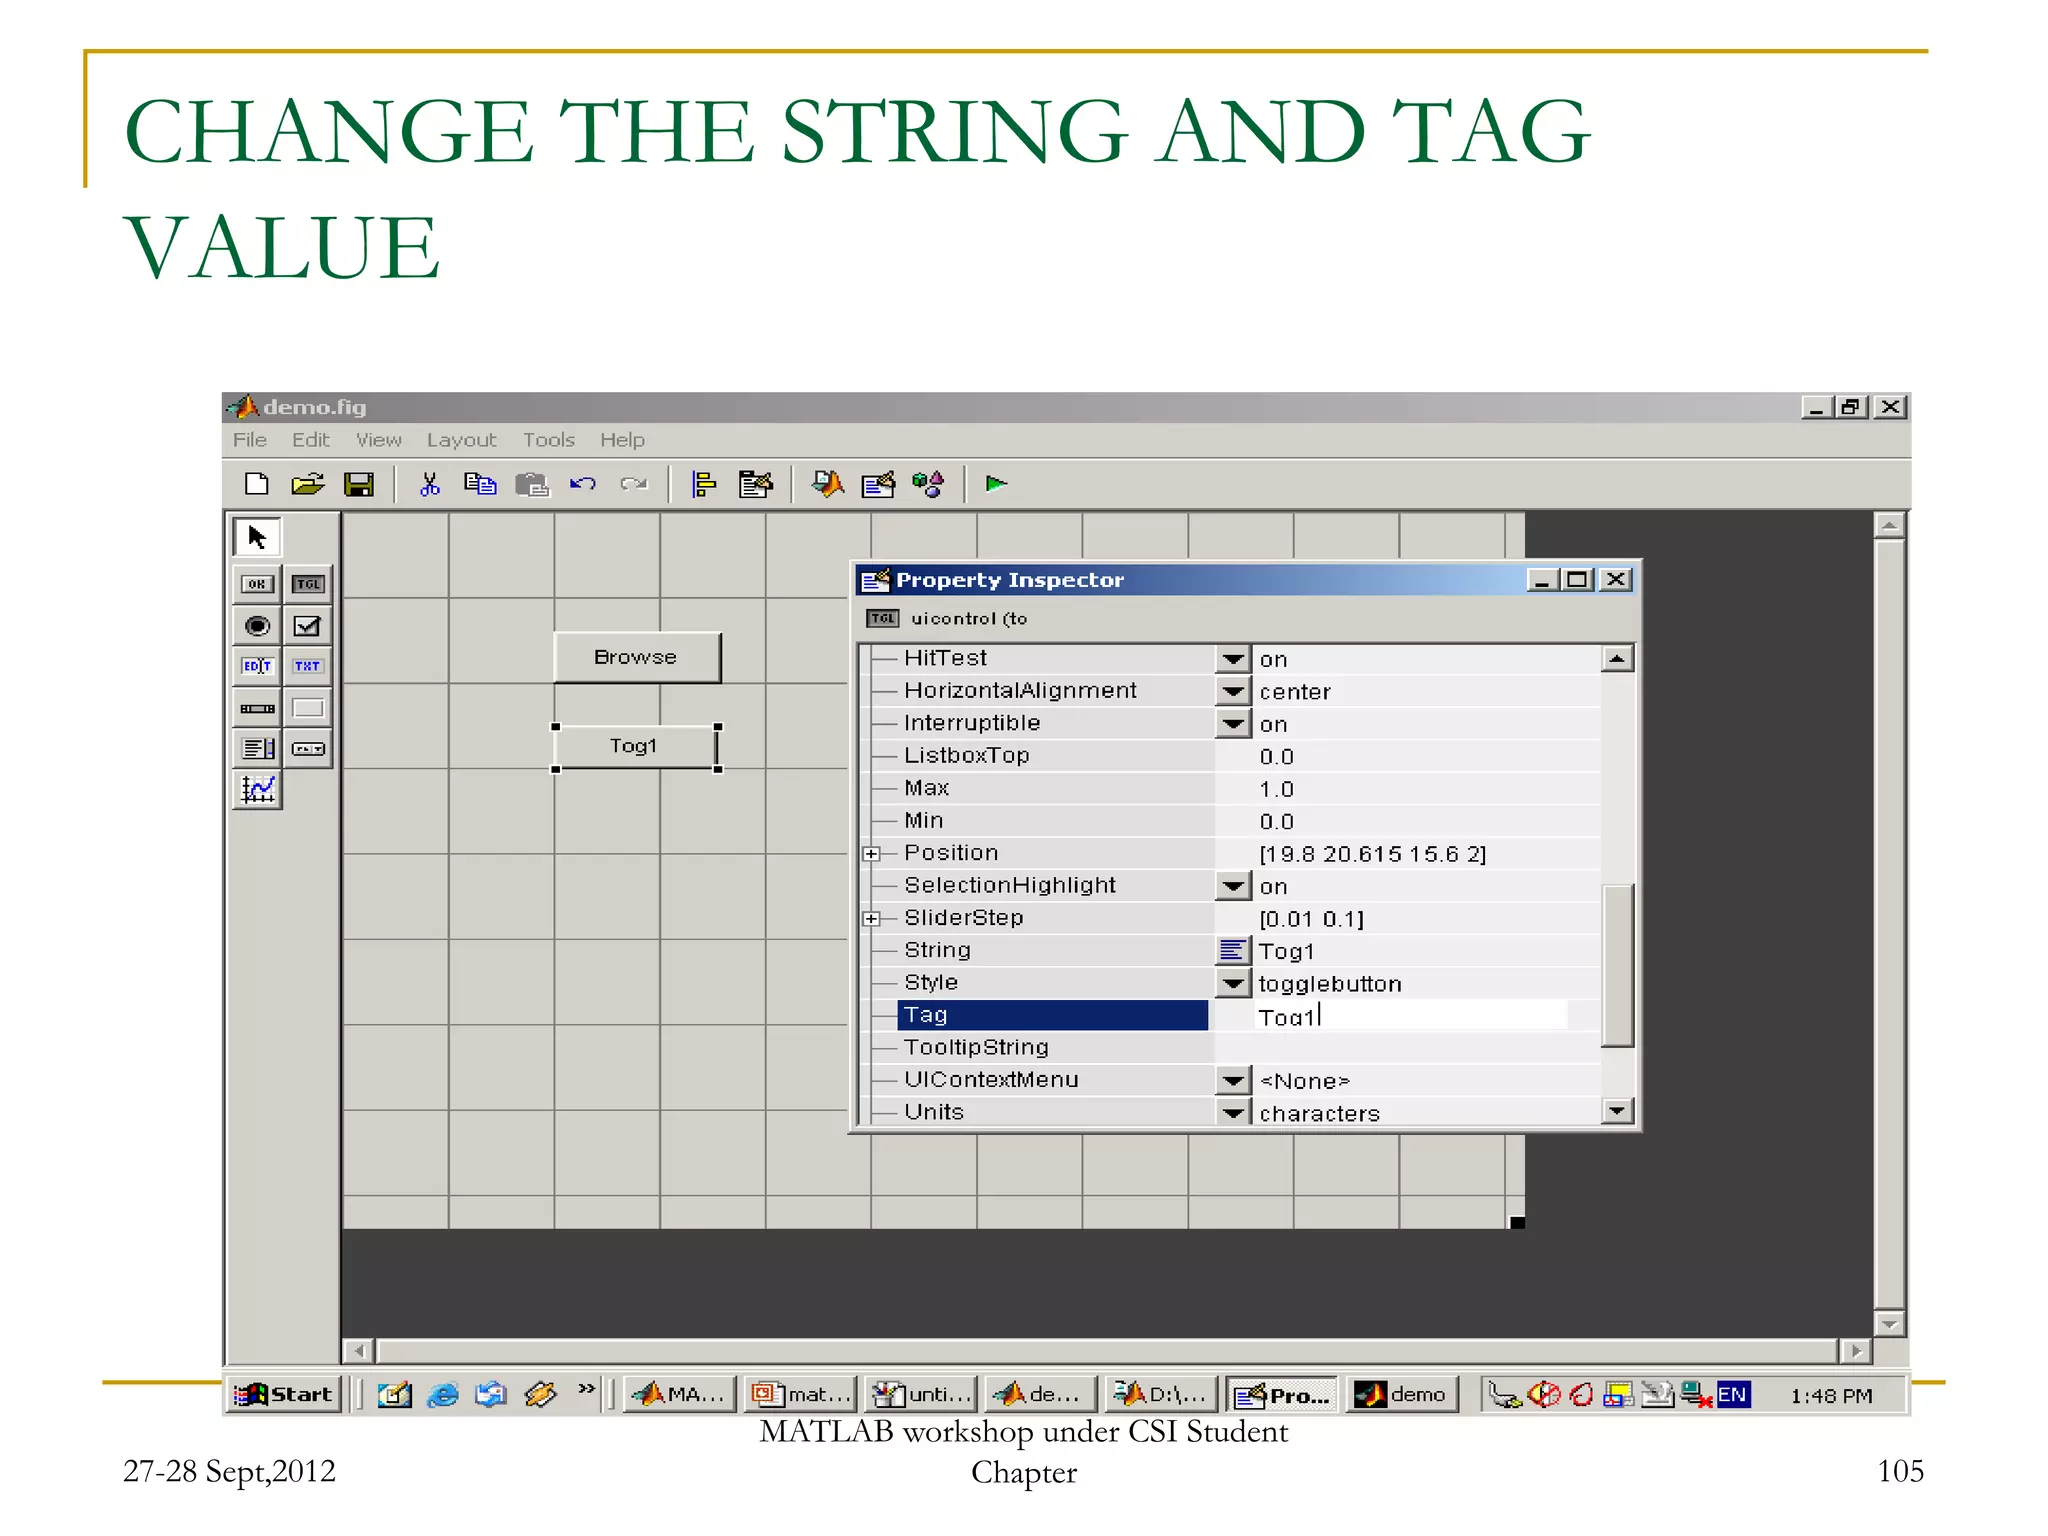Click the Browse push button

click(x=637, y=657)
